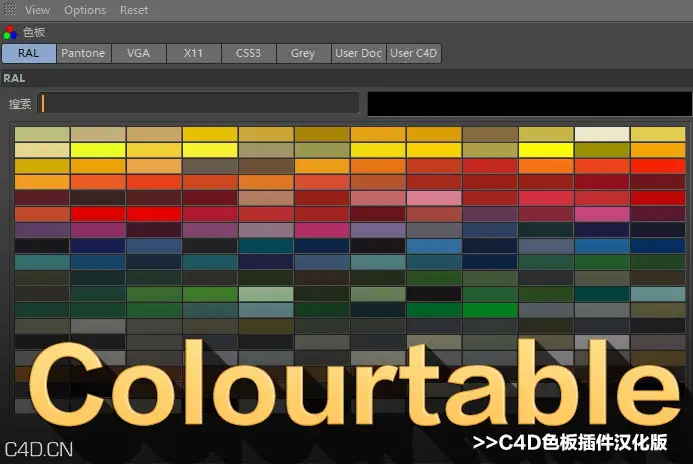
Task: Open the View menu
Action: click(x=37, y=10)
